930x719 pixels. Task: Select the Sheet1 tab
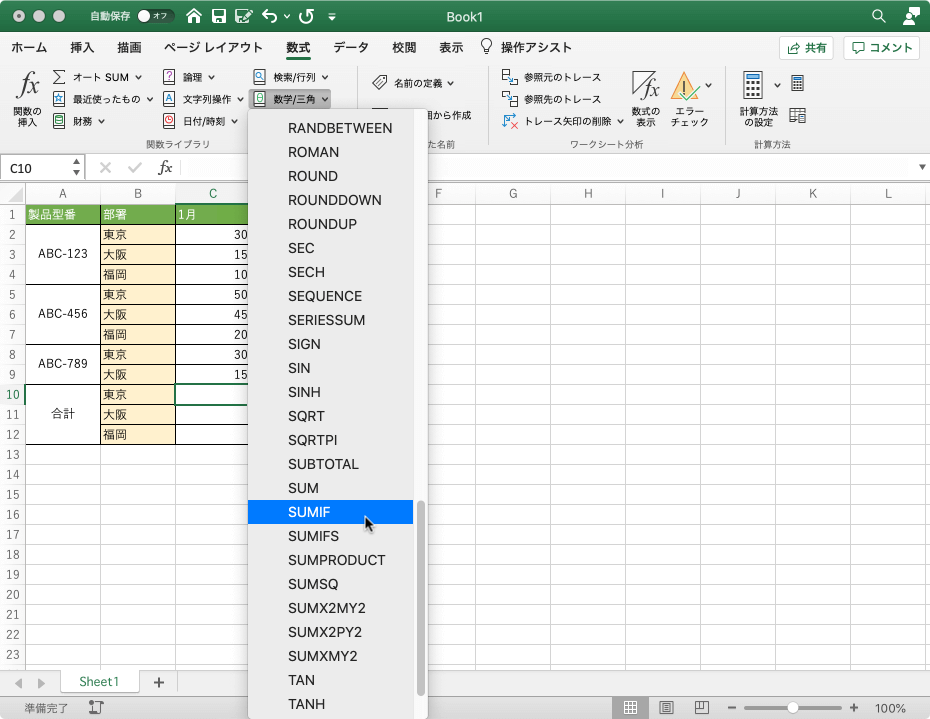99,682
